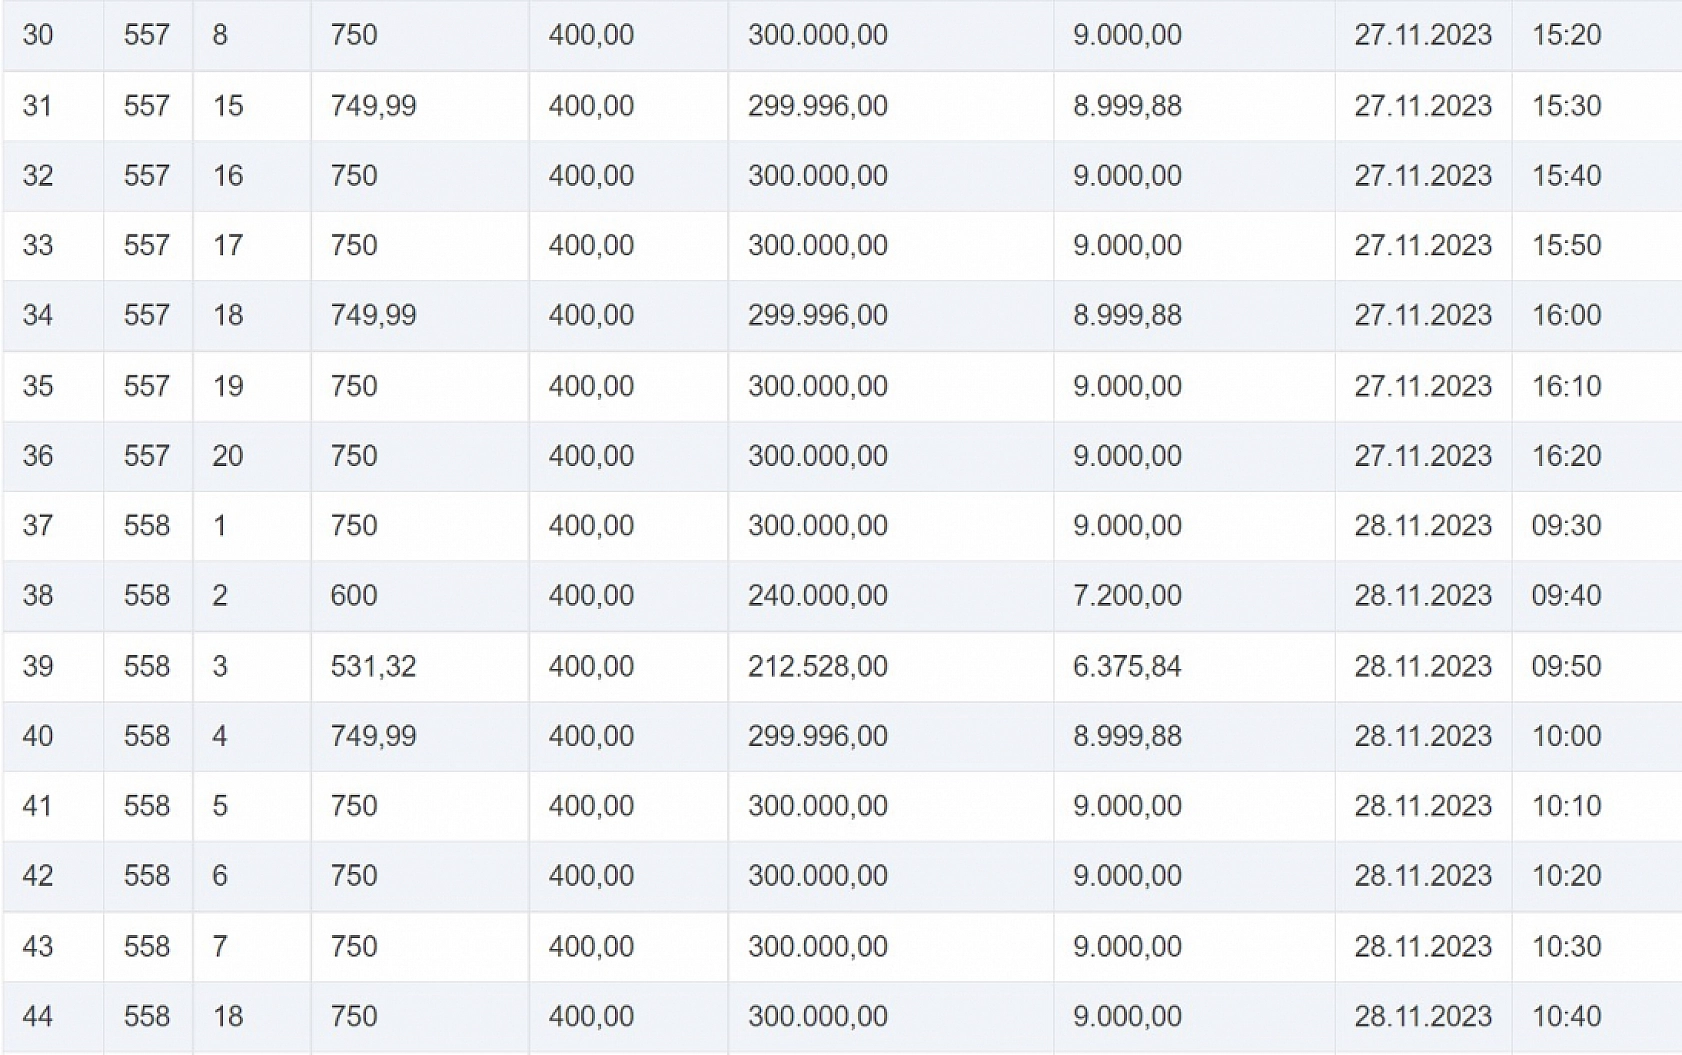
Task: Click the 16:00 time cell
Action: coord(1566,315)
